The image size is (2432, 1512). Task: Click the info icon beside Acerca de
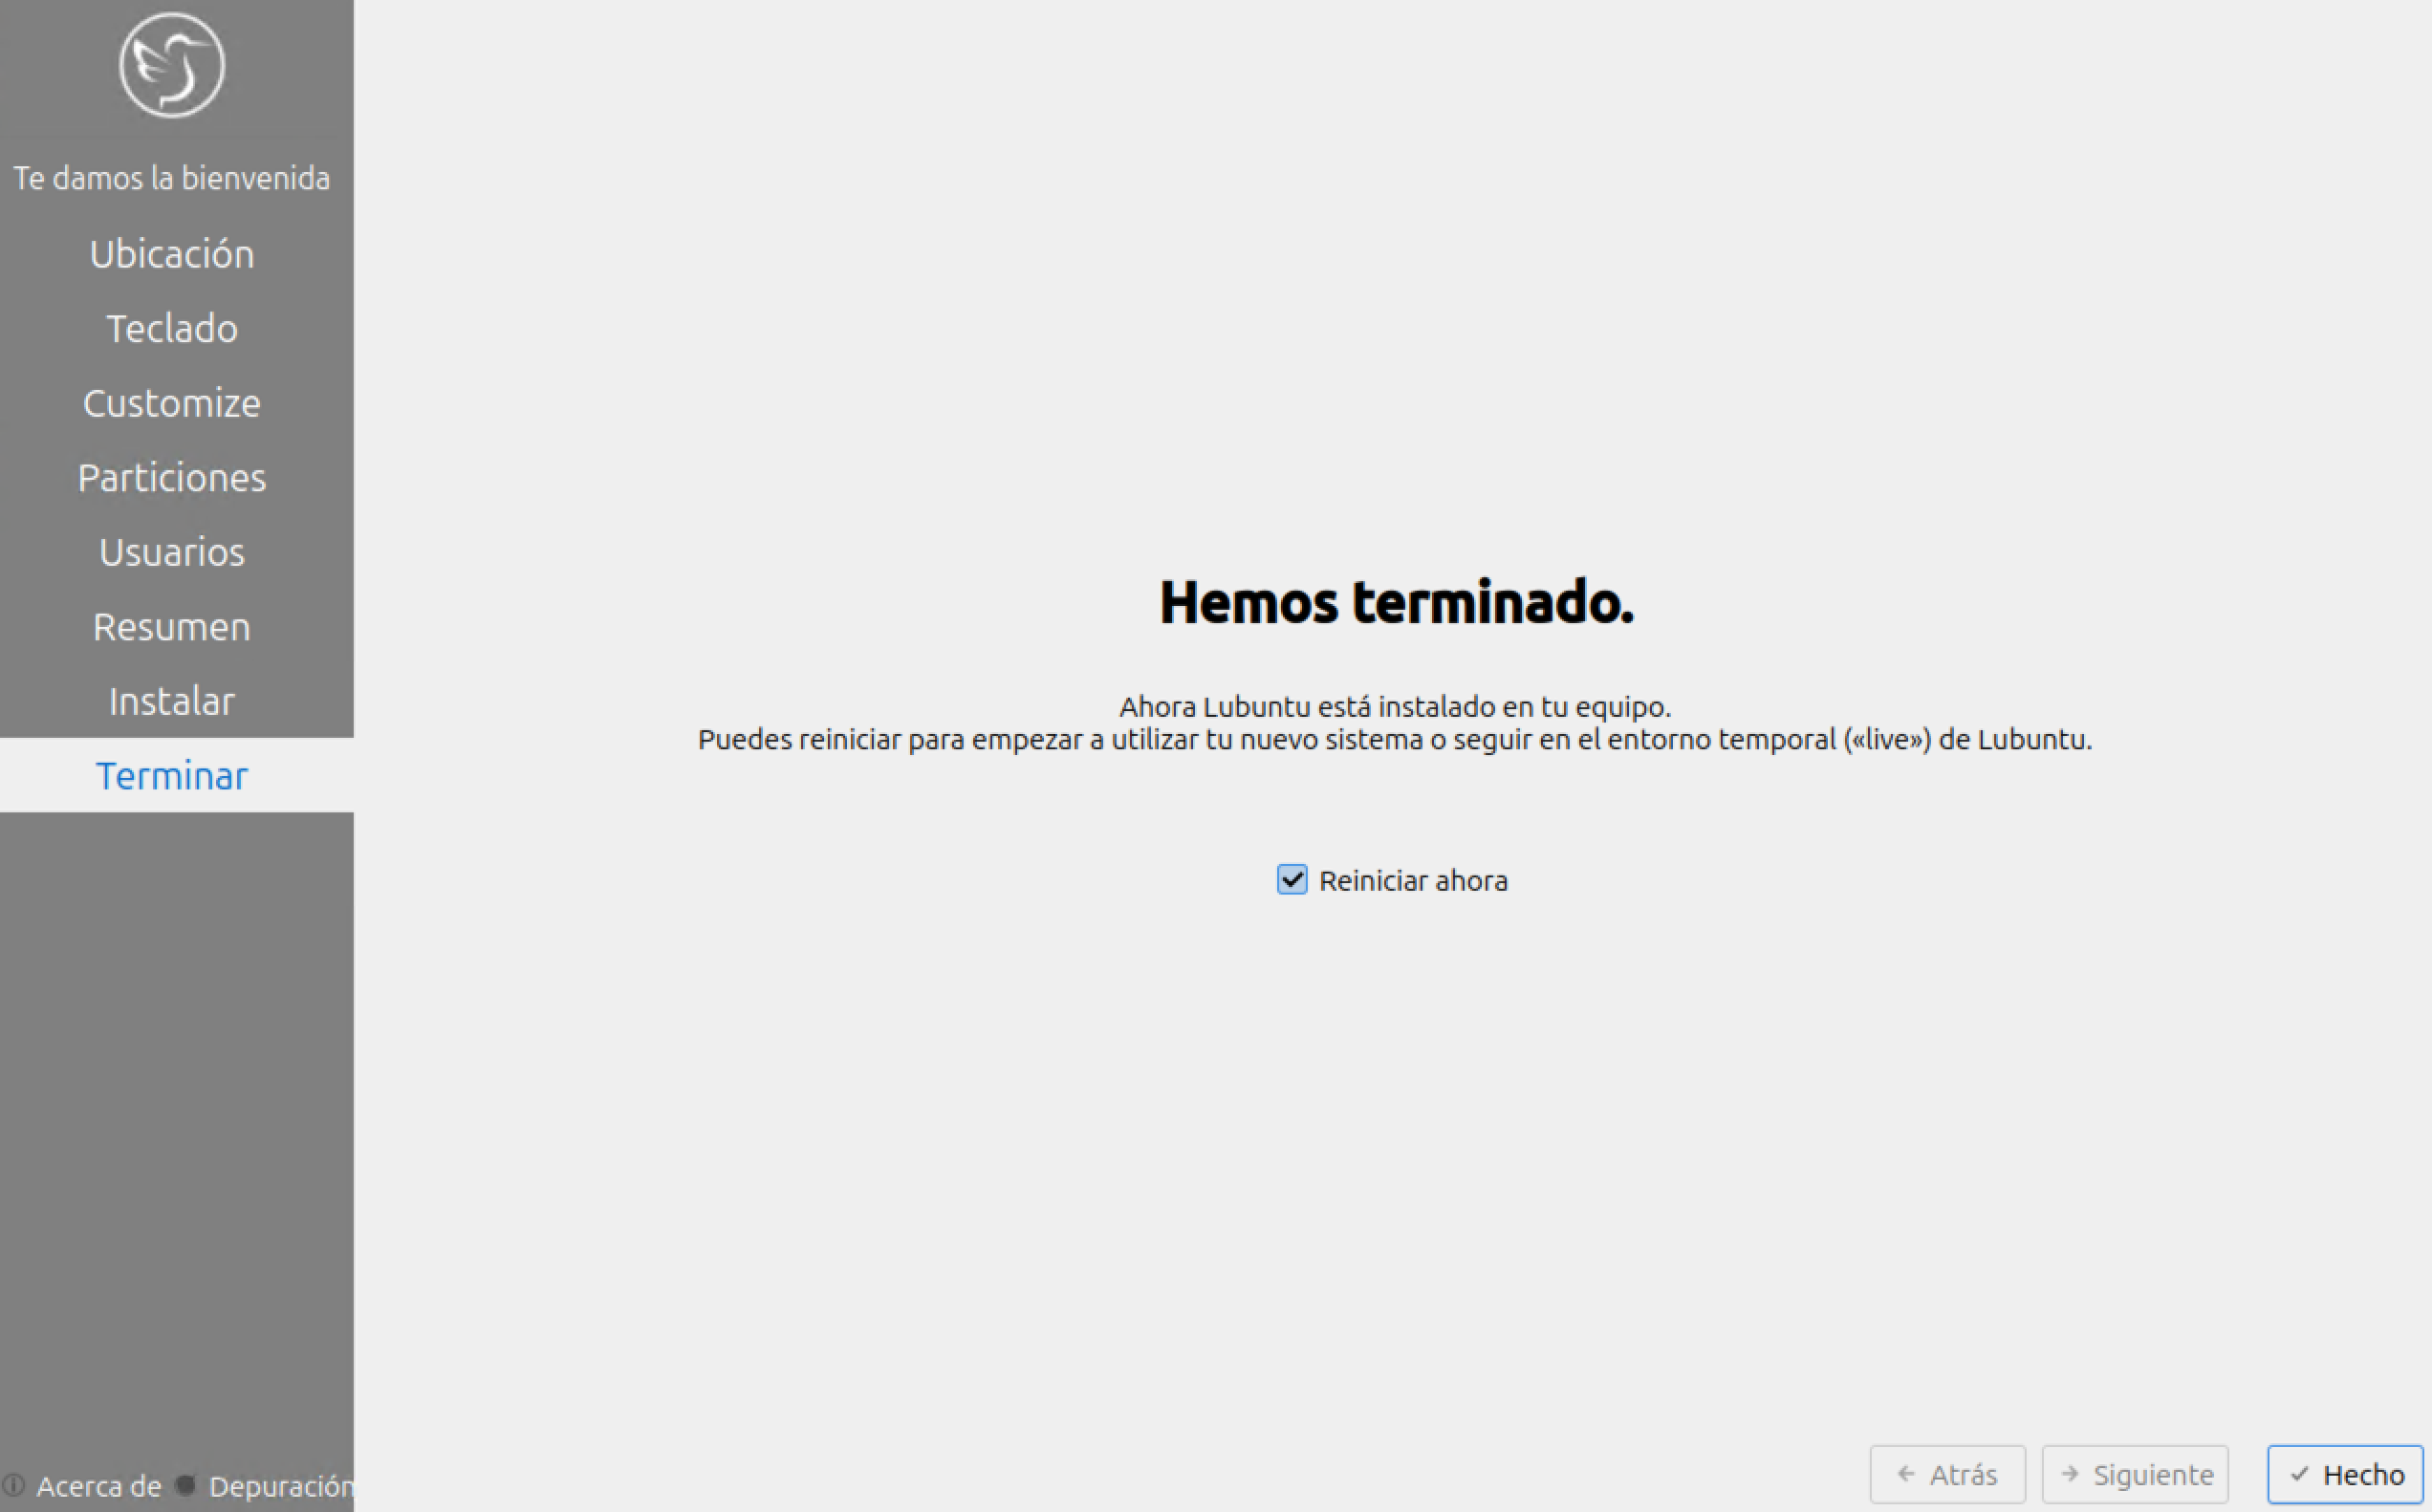pyautogui.click(x=13, y=1486)
